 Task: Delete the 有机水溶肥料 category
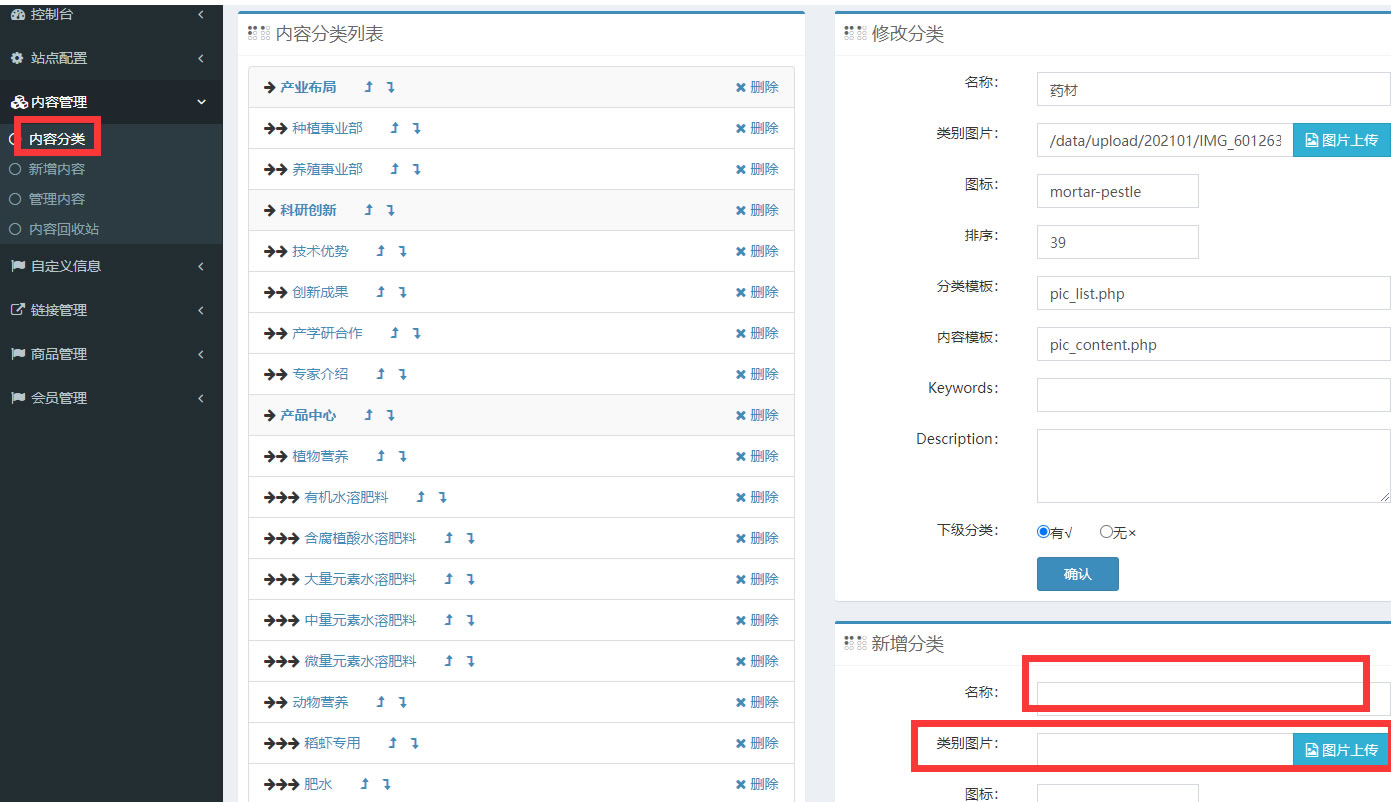pyautogui.click(x=756, y=498)
